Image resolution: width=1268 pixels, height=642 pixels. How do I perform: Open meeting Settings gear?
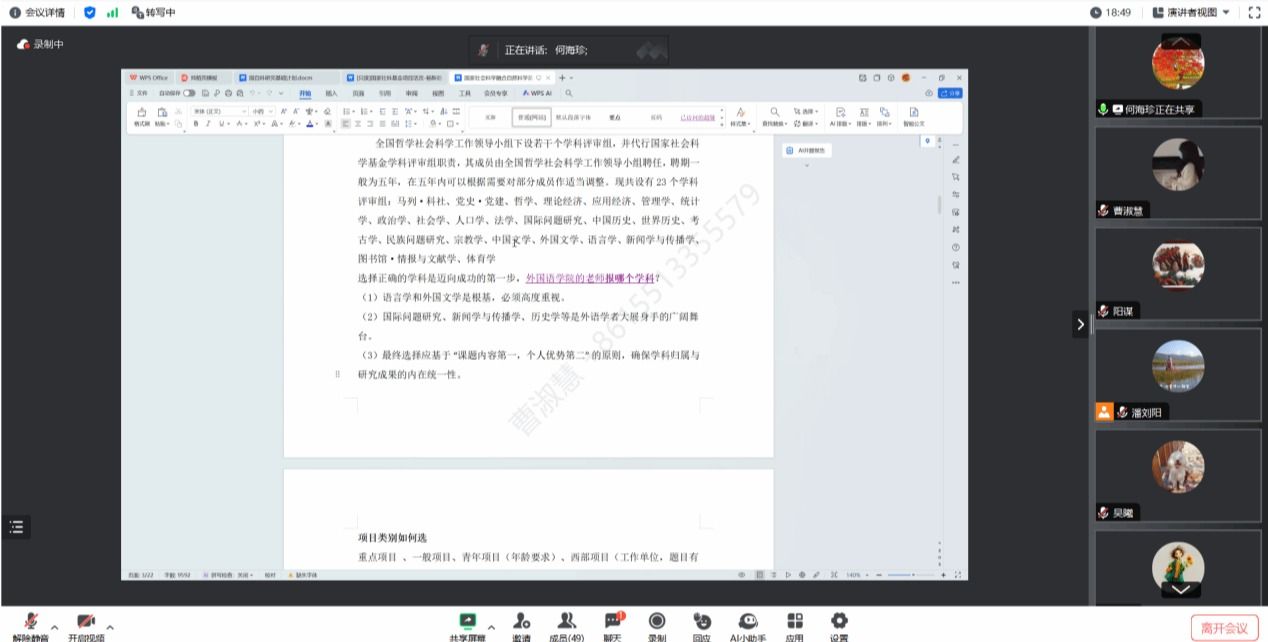click(x=839, y=621)
